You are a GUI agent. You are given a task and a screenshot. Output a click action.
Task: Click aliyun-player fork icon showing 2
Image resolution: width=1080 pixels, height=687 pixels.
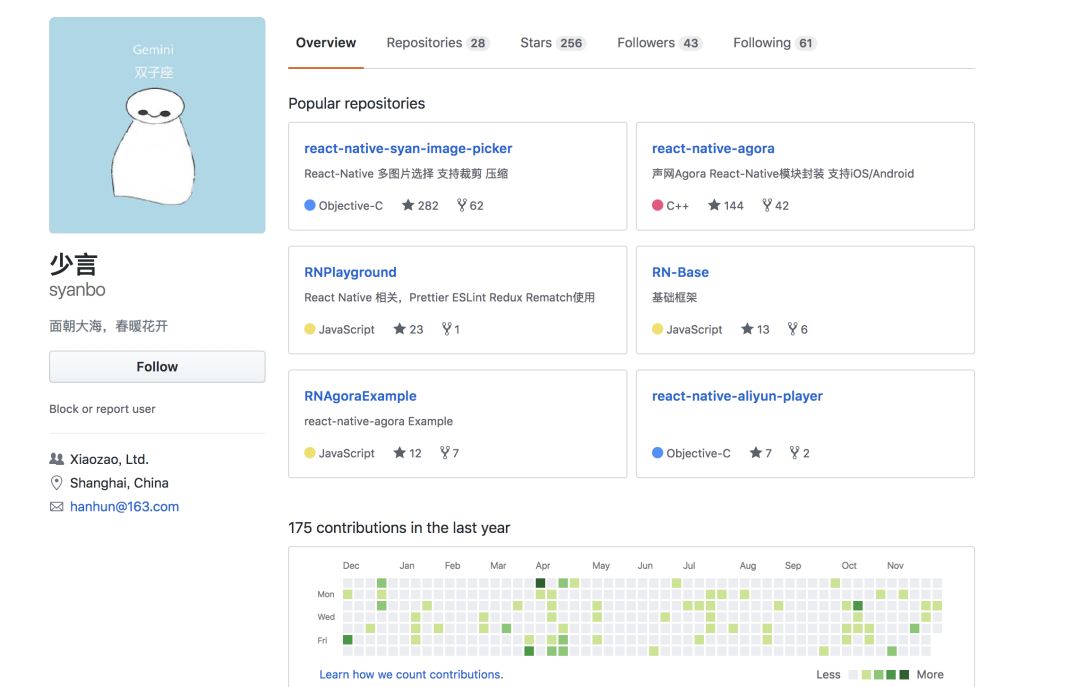[795, 453]
